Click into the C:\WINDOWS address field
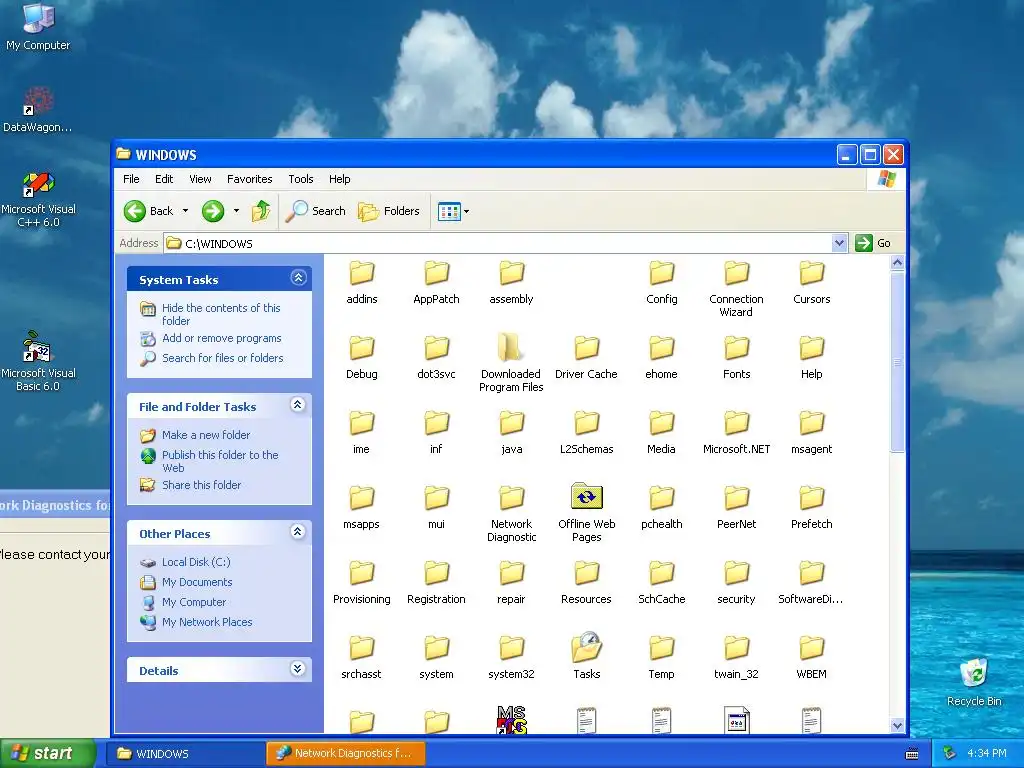The image size is (1024, 768). click(x=499, y=243)
